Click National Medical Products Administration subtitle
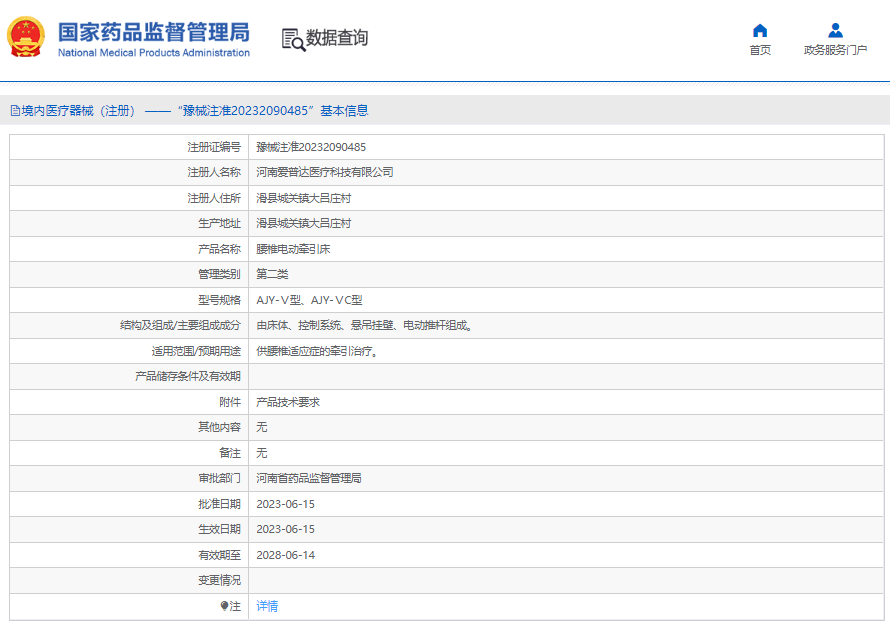This screenshot has height=626, width=890. tap(154, 53)
